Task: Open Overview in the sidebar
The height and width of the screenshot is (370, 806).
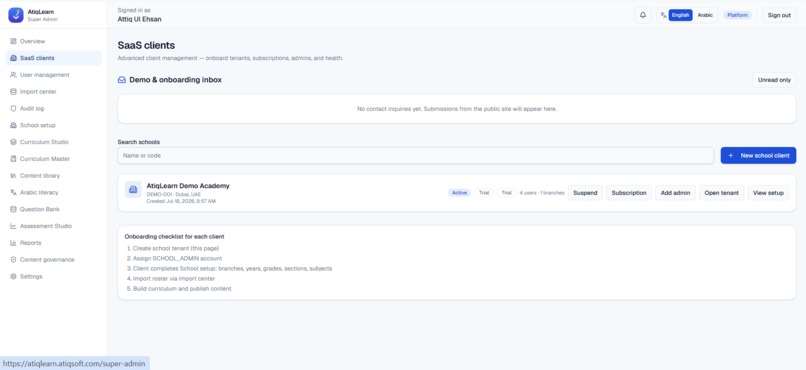Action: point(53,41)
